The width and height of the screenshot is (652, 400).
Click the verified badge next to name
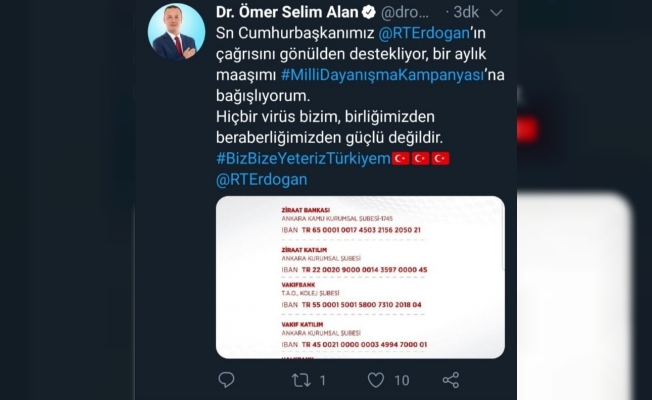[368, 12]
